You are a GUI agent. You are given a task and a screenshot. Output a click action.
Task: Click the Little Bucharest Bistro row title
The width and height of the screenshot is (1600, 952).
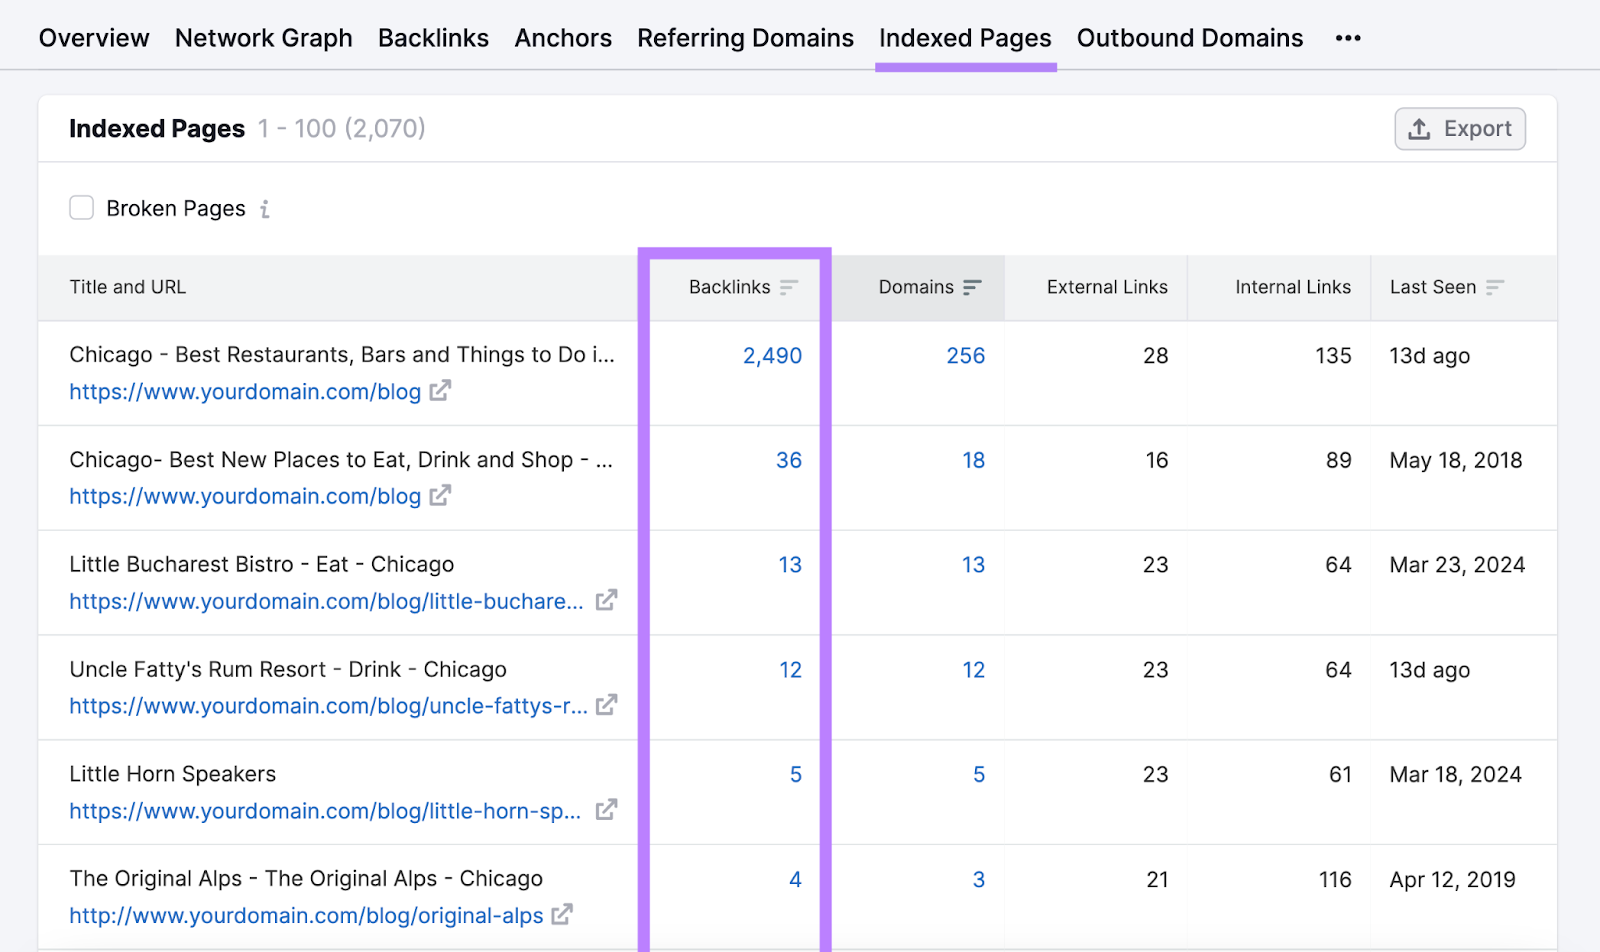(x=261, y=564)
